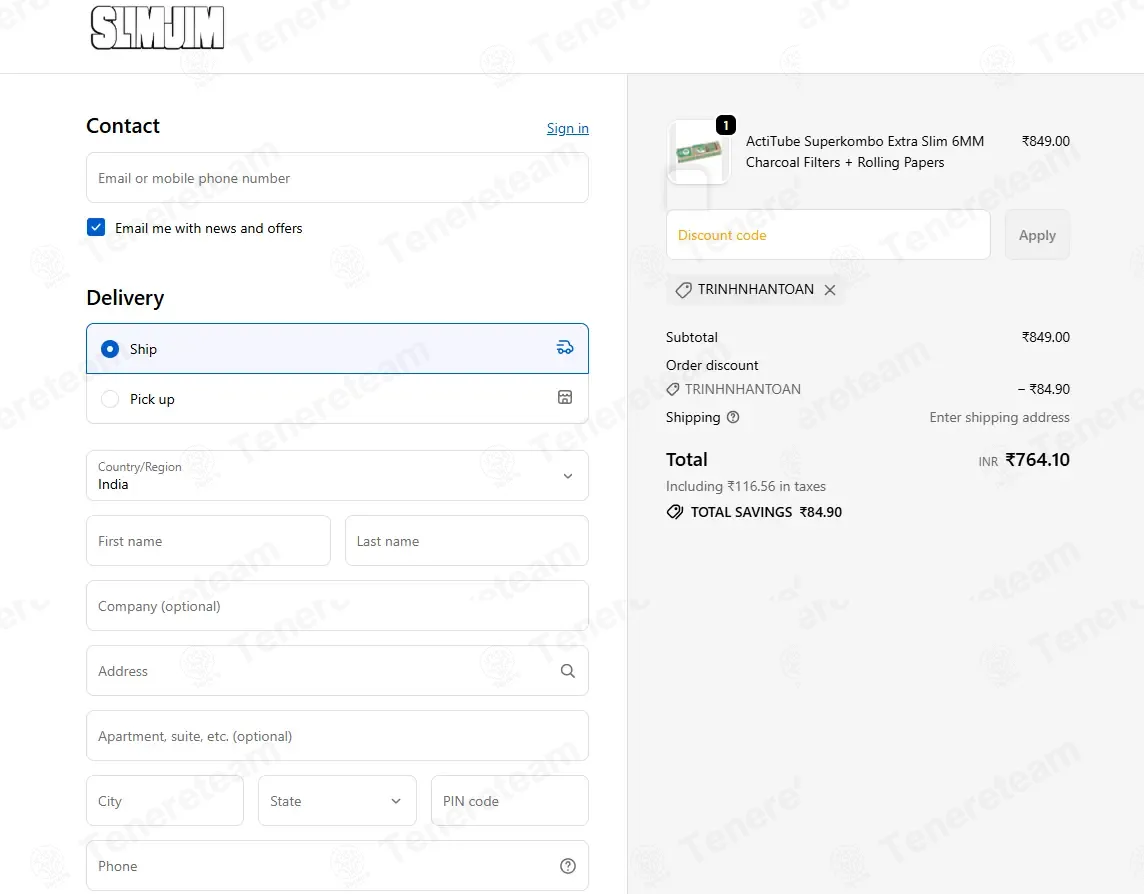This screenshot has width=1144, height=894.
Task: Click the ActiTube product thumbnail
Action: (698, 152)
